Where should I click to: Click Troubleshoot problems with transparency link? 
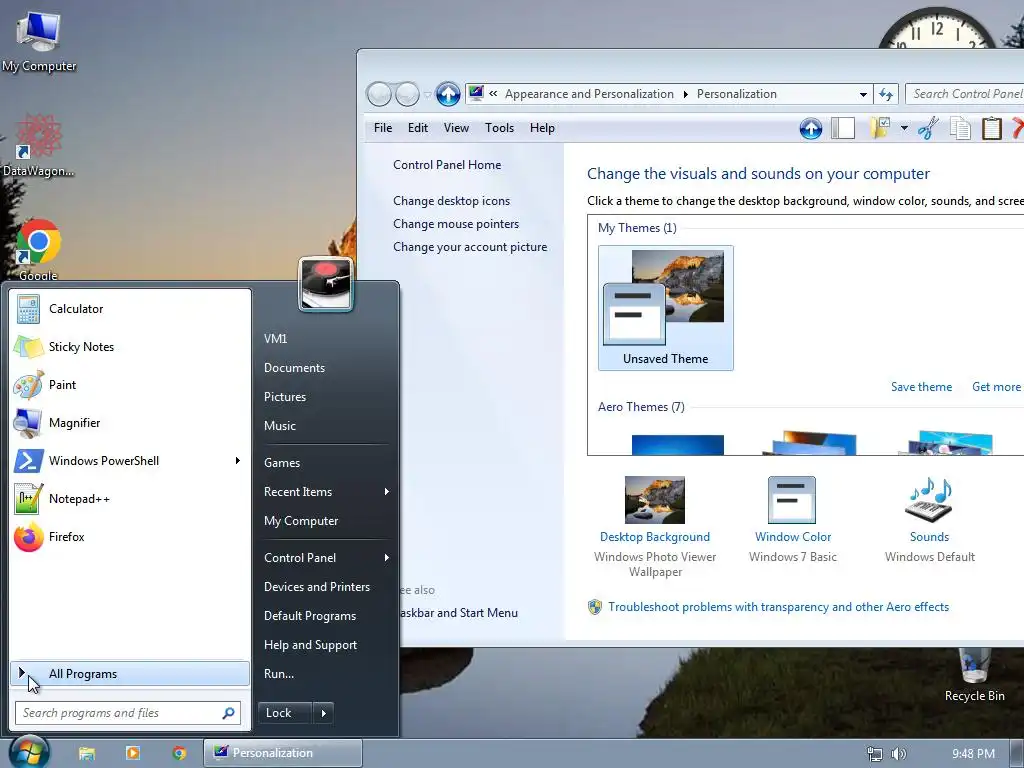[778, 607]
